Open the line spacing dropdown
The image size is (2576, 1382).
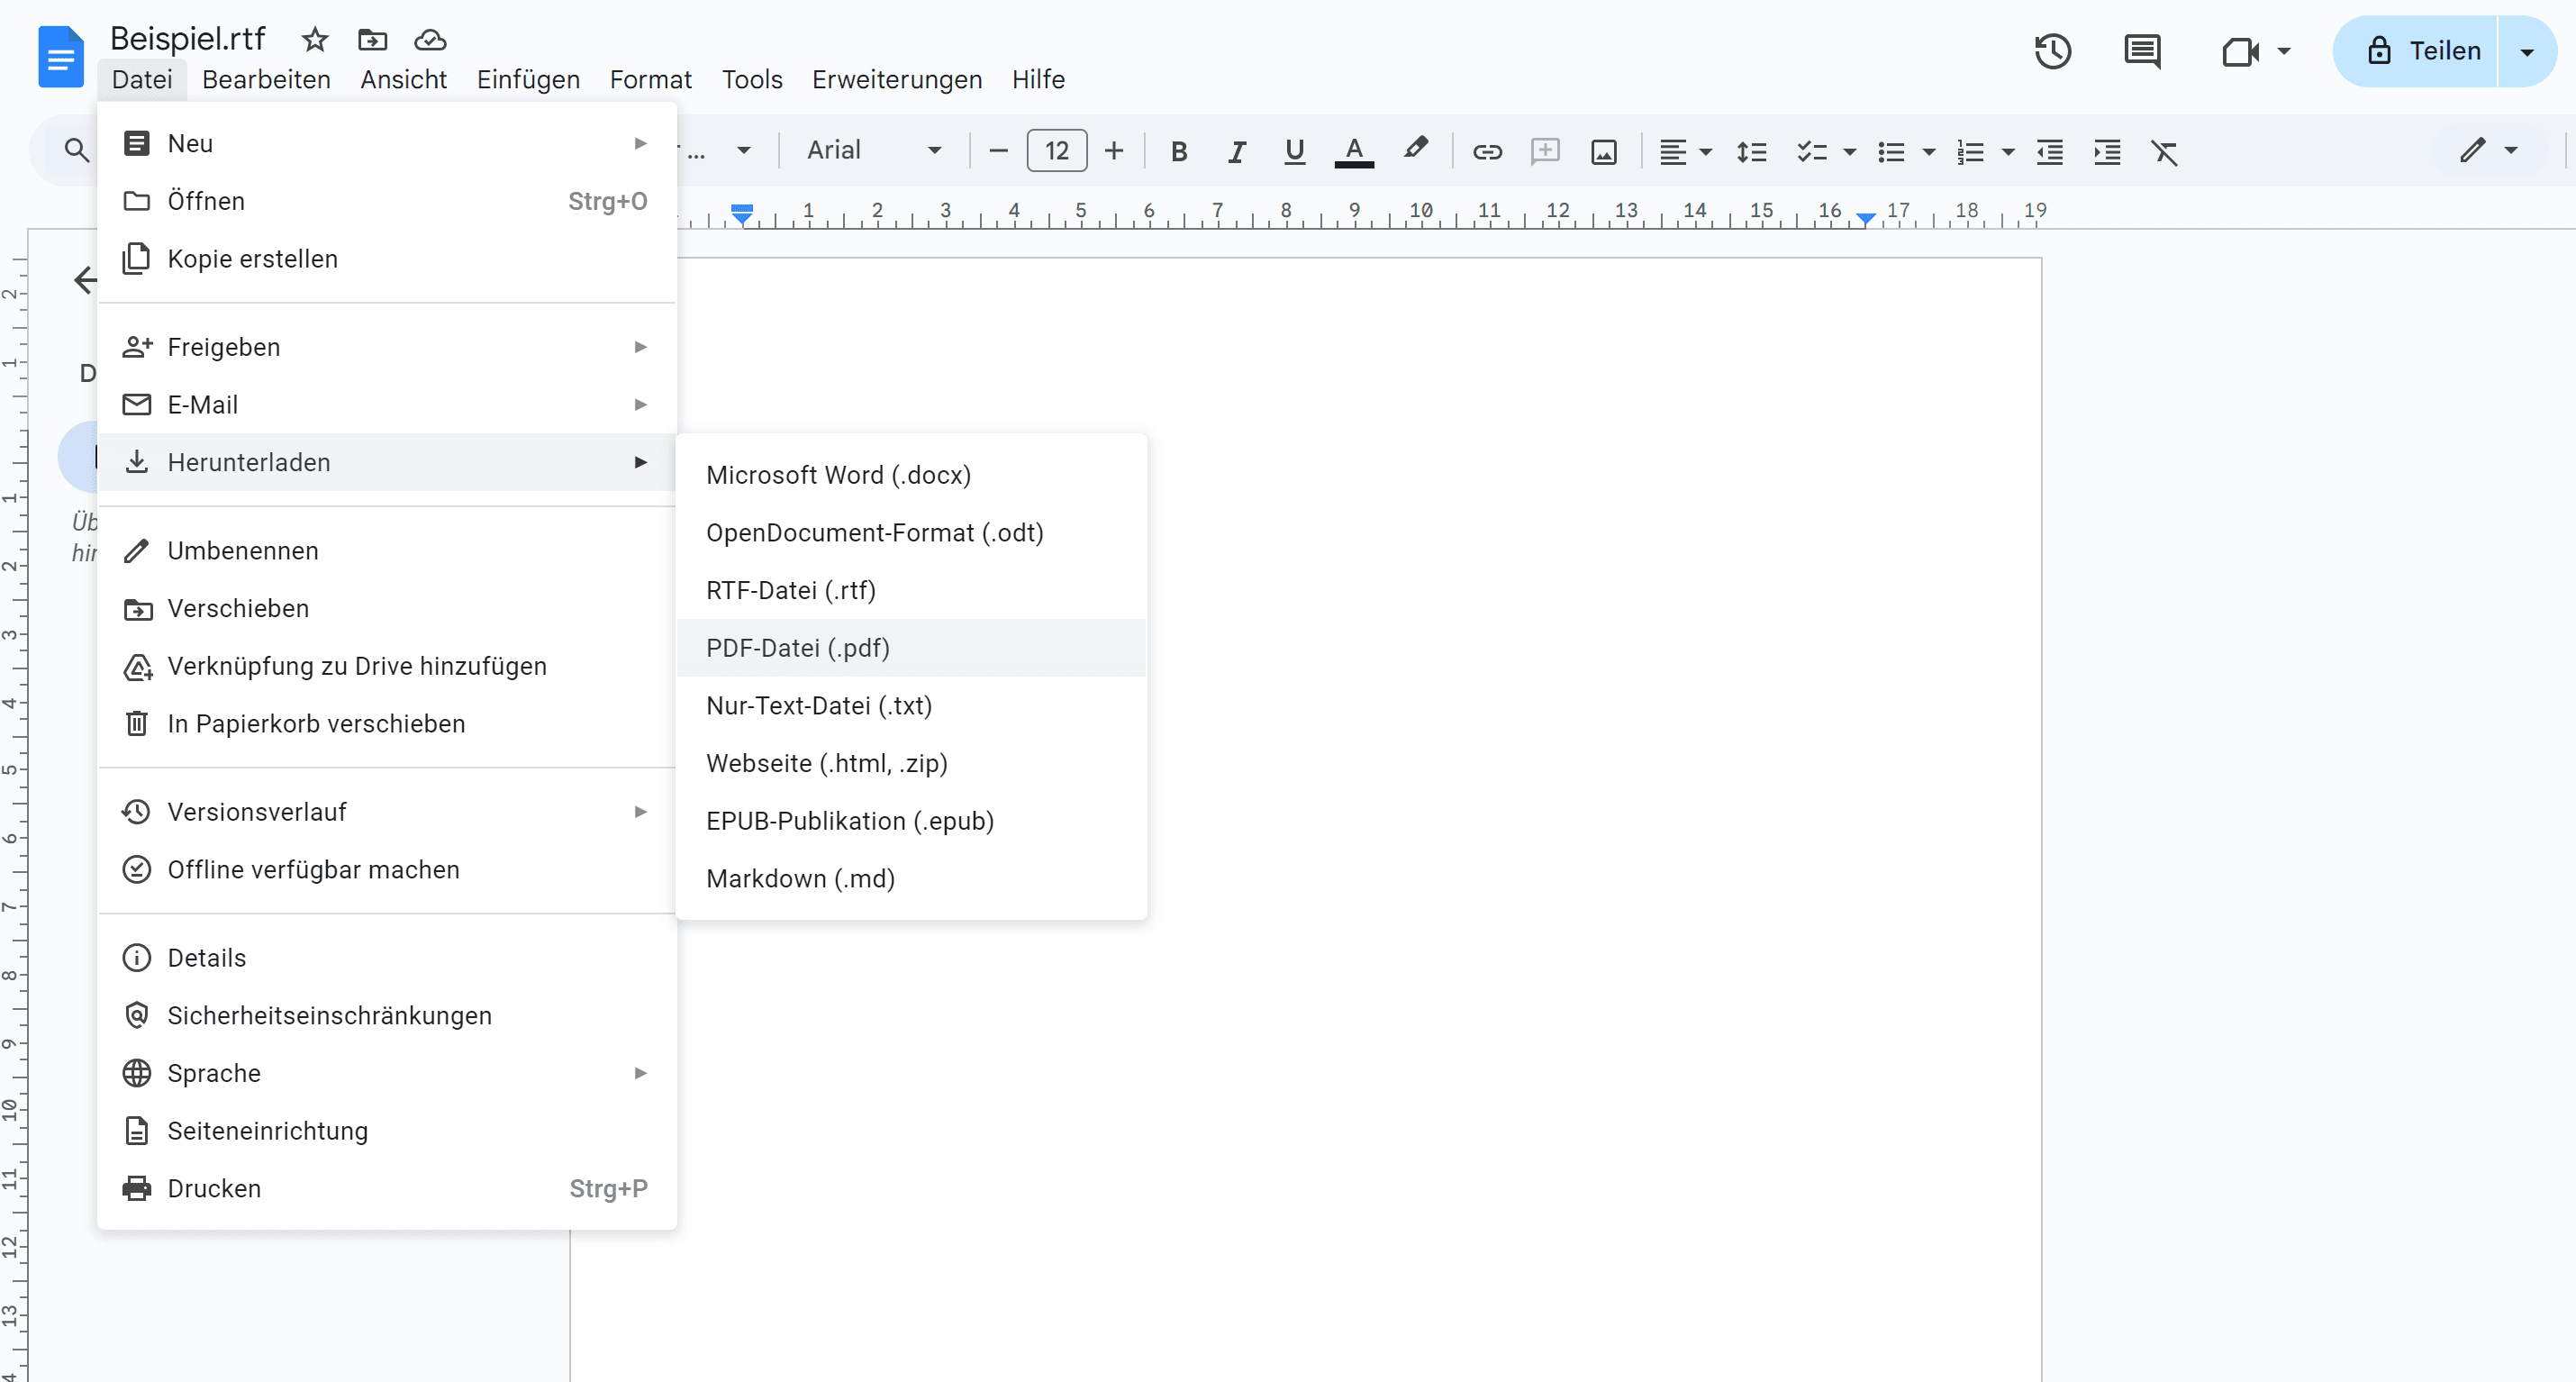pos(1751,151)
